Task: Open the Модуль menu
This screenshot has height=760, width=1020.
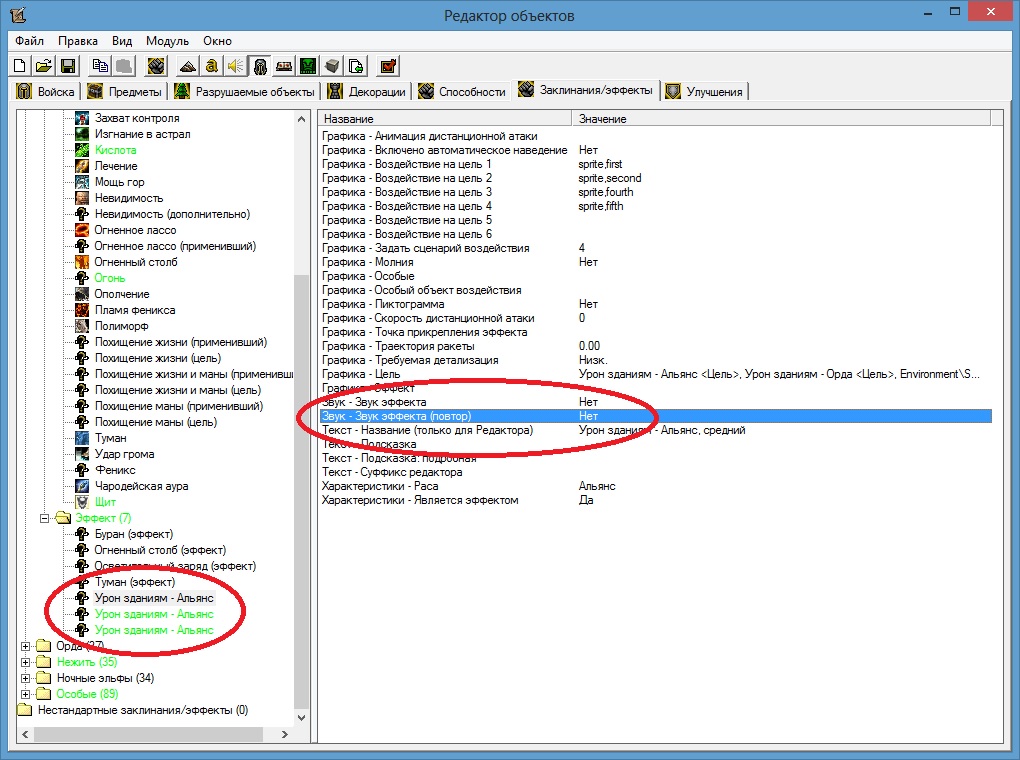Action: [167, 40]
